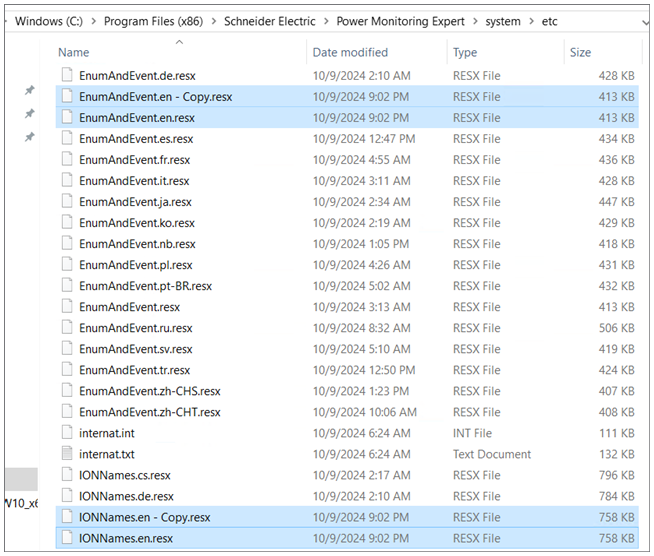This screenshot has width=654, height=556.
Task: Select file name internat.txt
Action: (107, 454)
